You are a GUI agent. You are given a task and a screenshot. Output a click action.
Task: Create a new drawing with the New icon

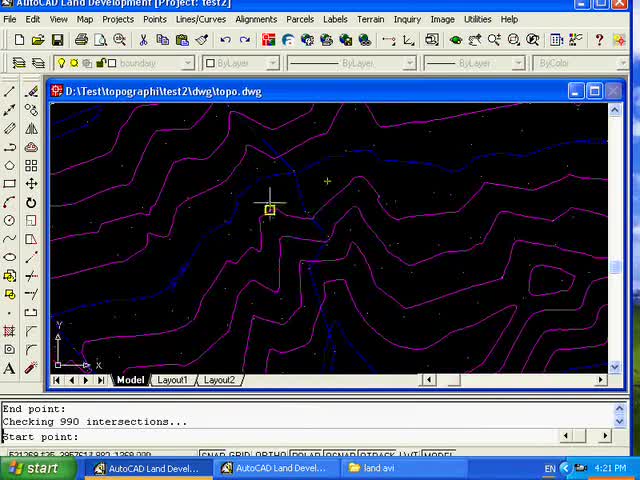click(x=19, y=40)
